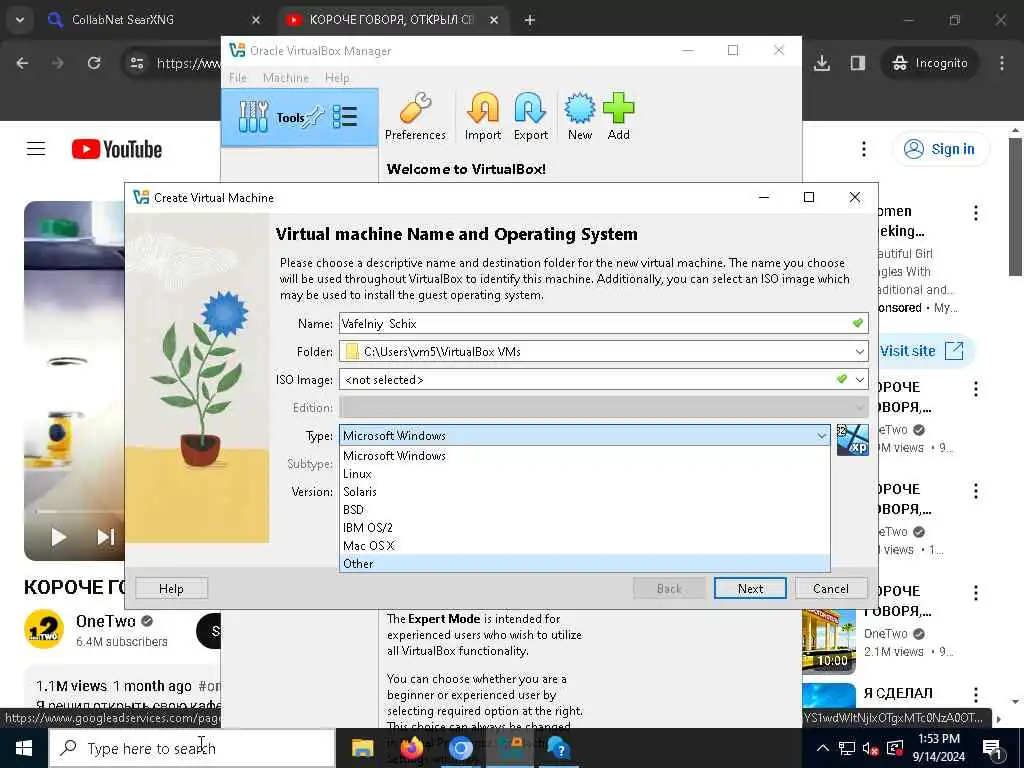Viewport: 1024px width, 768px height.
Task: Go back in the browser
Action: (22, 63)
